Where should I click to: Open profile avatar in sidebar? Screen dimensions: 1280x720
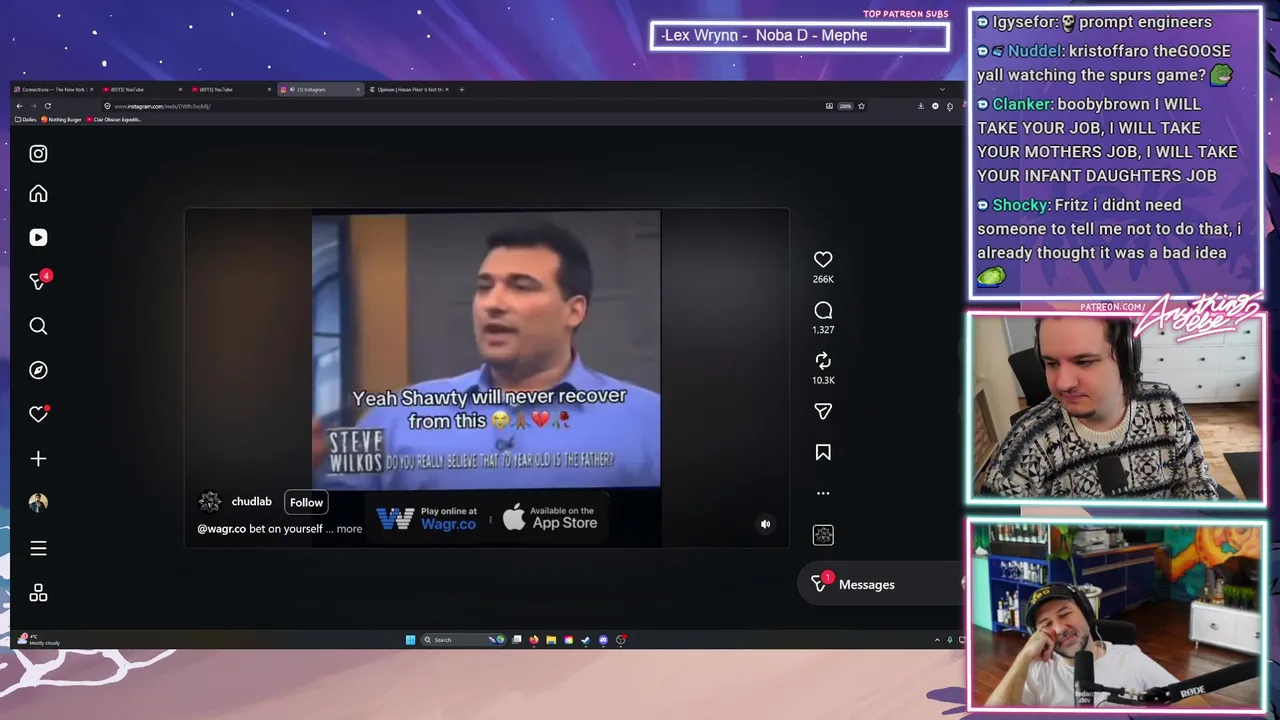coord(38,503)
